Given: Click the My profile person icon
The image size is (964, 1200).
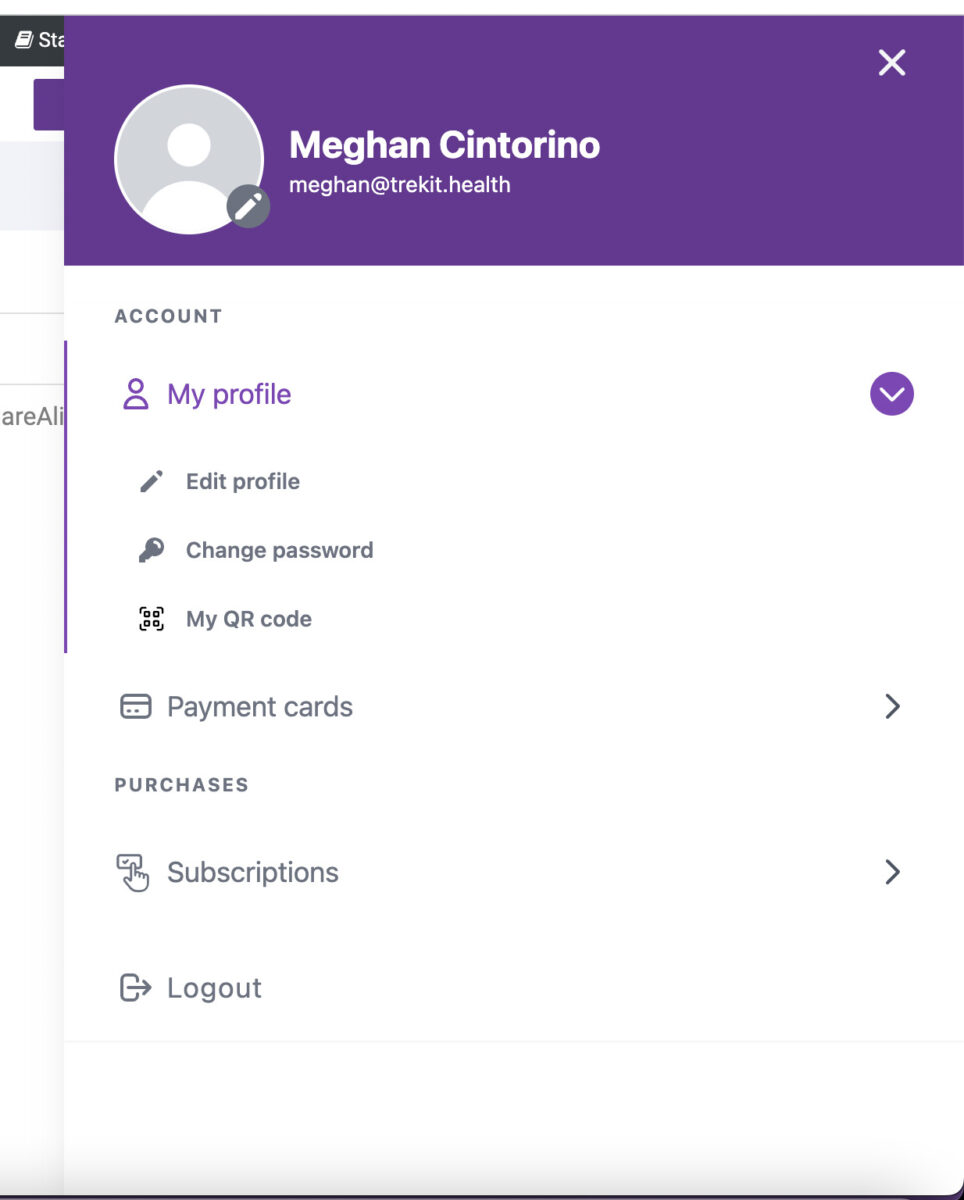Looking at the screenshot, I should pos(135,394).
